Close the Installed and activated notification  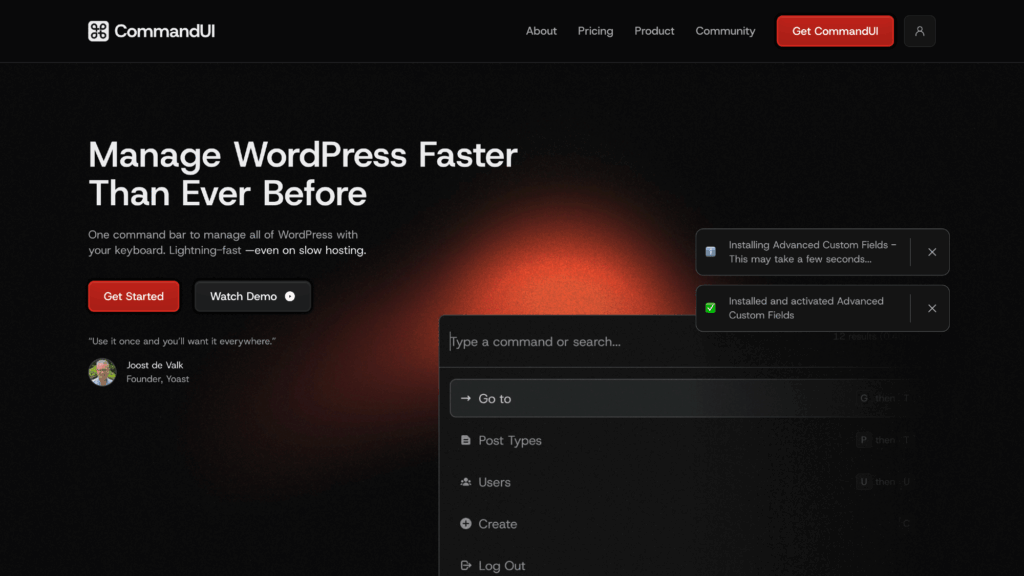(932, 308)
